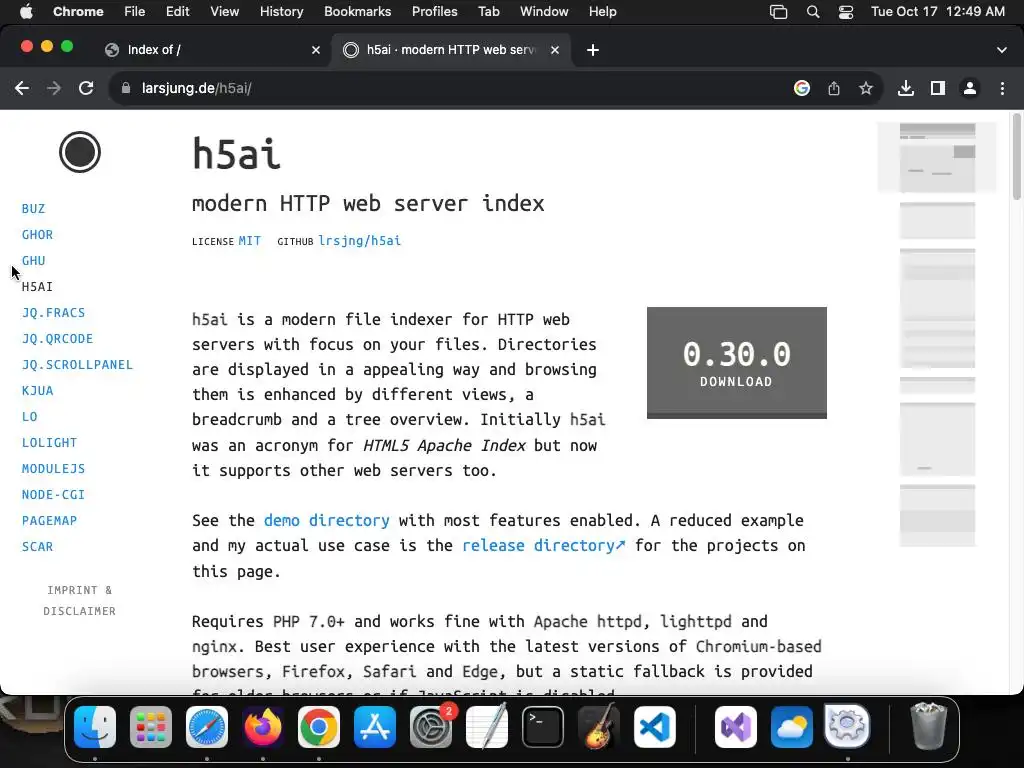Open the MODULEJS project link

pos(54,469)
